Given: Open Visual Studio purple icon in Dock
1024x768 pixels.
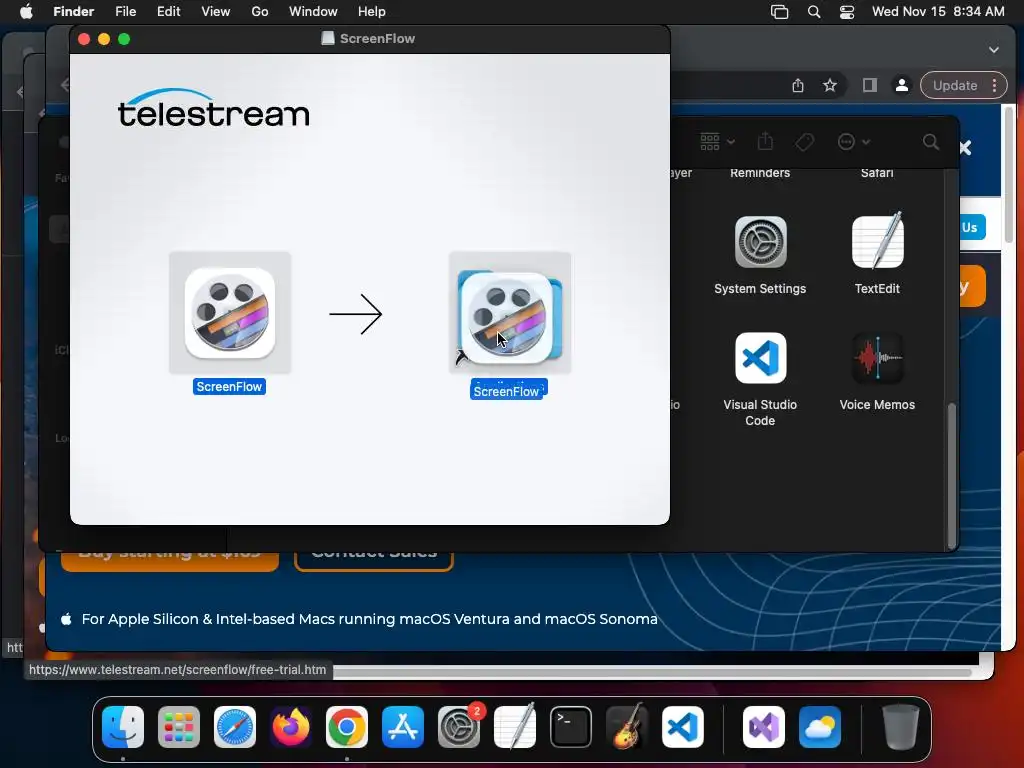Looking at the screenshot, I should pyautogui.click(x=763, y=727).
